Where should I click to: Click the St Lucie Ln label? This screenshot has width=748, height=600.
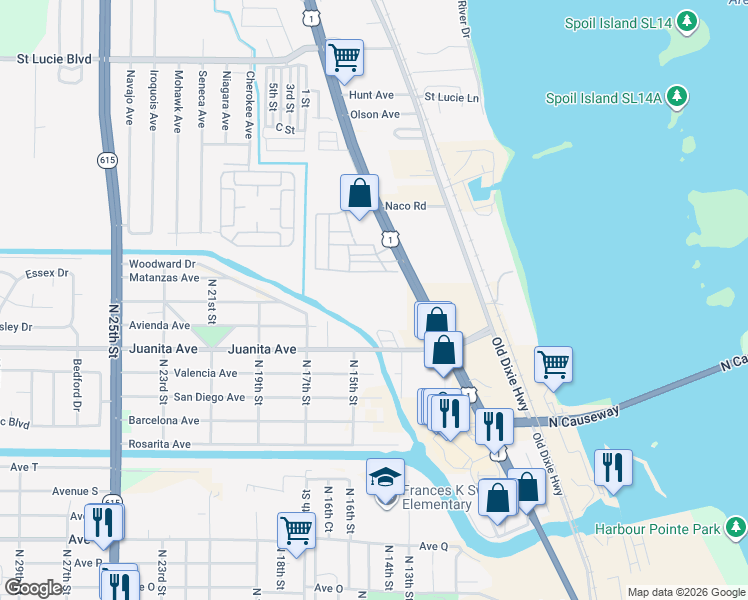pyautogui.click(x=451, y=97)
